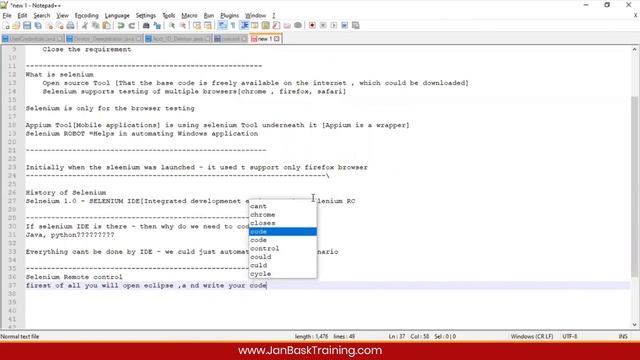Open the Tools menu
Image resolution: width=640 pixels, height=360 pixels.
coord(169,16)
